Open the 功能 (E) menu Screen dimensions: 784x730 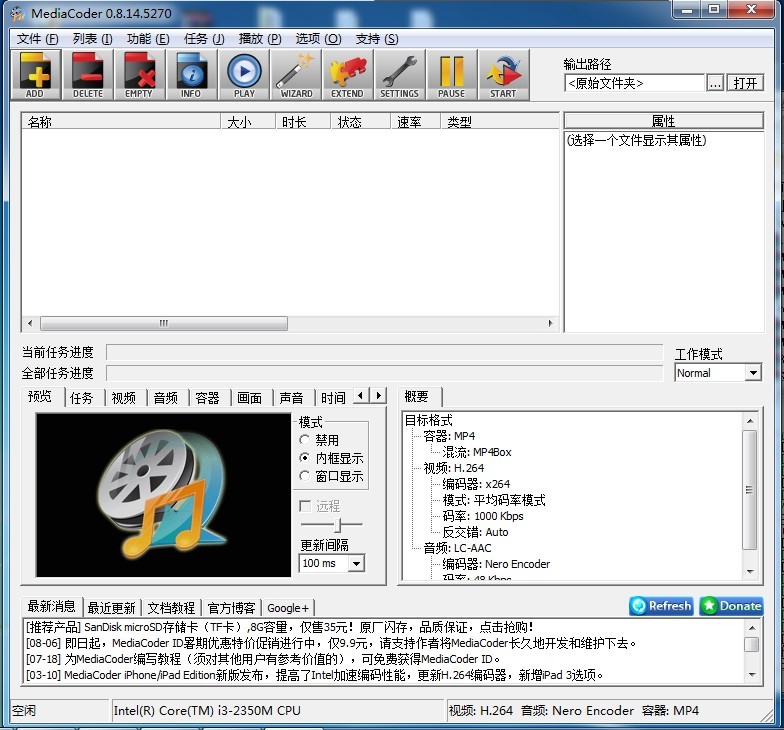(x=147, y=39)
